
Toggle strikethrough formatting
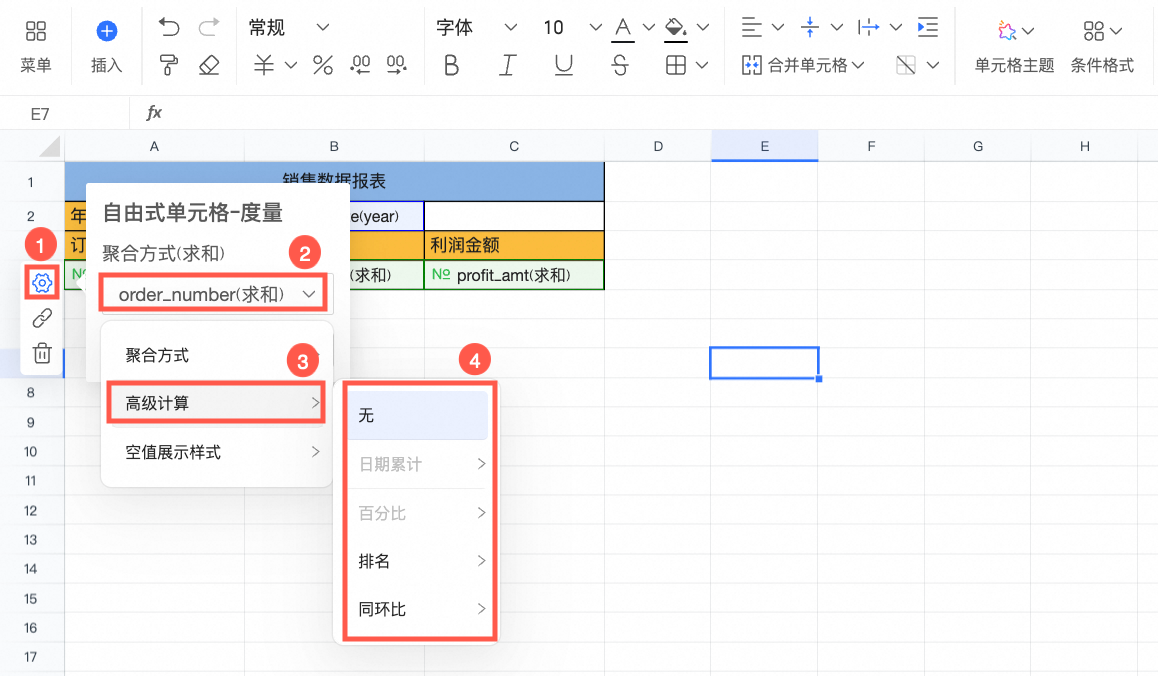tap(620, 66)
